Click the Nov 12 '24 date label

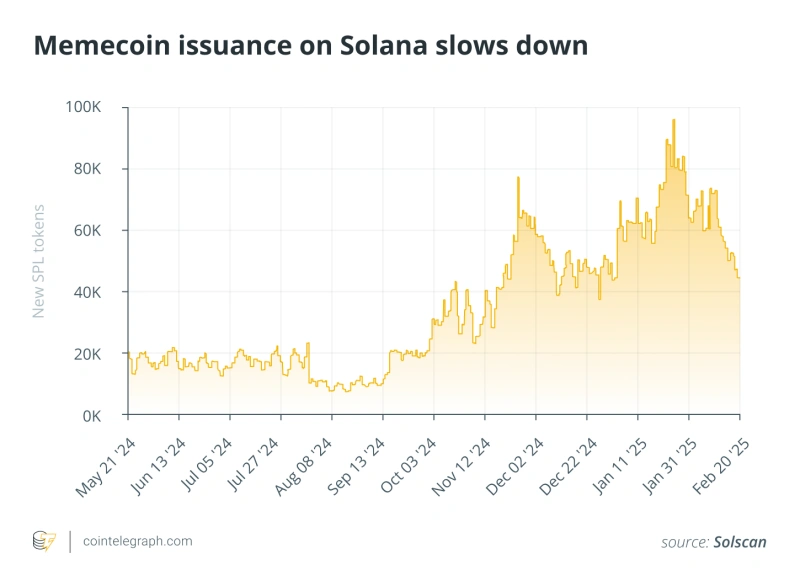[x=461, y=467]
